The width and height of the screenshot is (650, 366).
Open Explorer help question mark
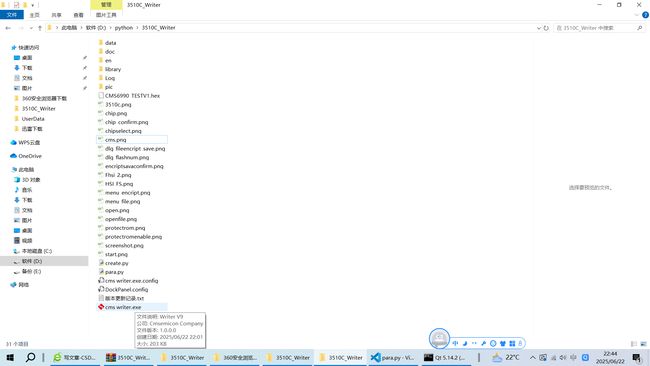pyautogui.click(x=645, y=15)
